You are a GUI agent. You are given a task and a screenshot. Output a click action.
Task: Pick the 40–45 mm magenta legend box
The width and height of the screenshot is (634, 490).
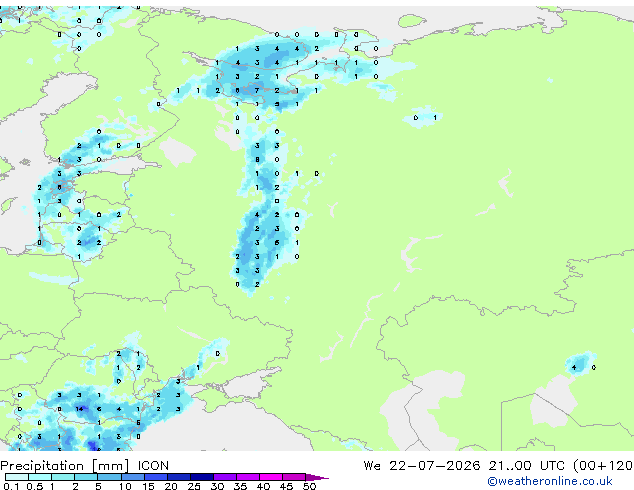click(x=271, y=477)
